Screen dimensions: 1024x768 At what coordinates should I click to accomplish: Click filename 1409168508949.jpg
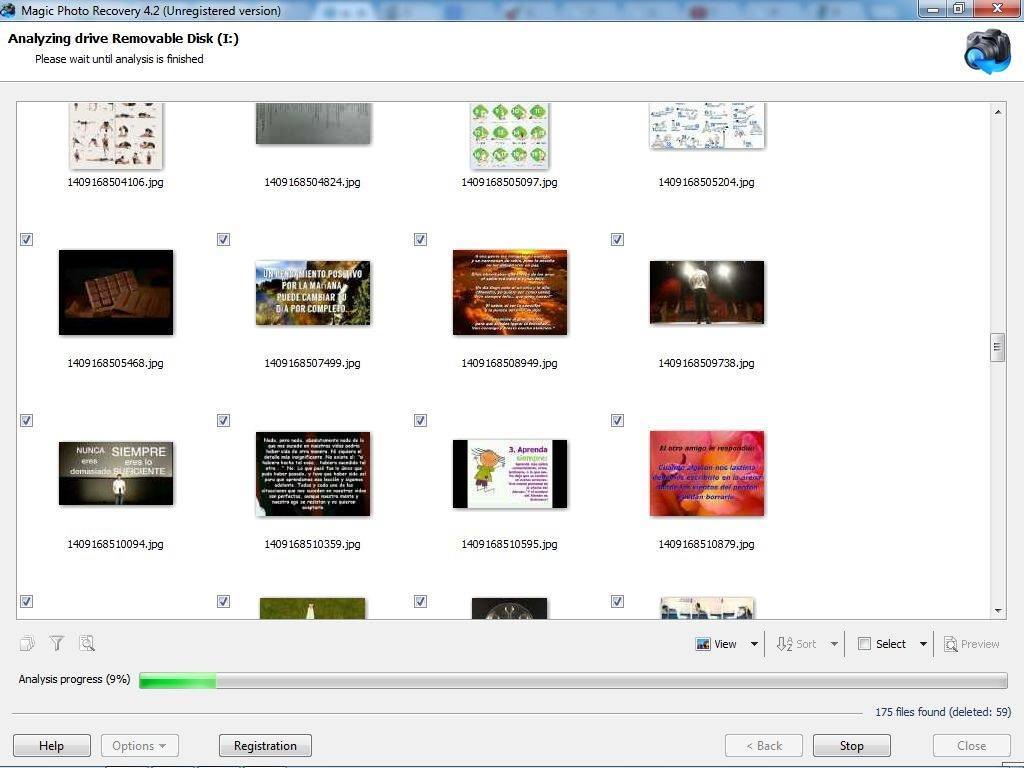pos(509,363)
